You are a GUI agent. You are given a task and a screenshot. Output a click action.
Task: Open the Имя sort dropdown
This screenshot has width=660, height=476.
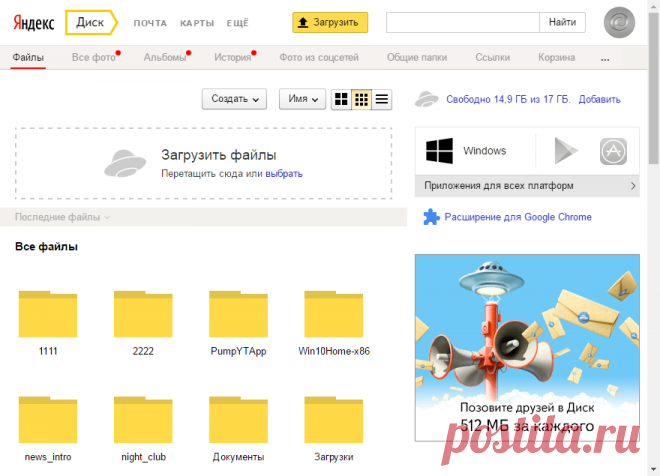(x=302, y=99)
